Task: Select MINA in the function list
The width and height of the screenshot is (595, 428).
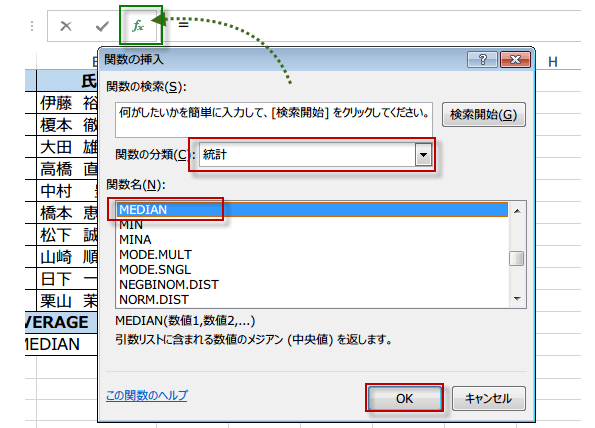Action: pyautogui.click(x=312, y=239)
